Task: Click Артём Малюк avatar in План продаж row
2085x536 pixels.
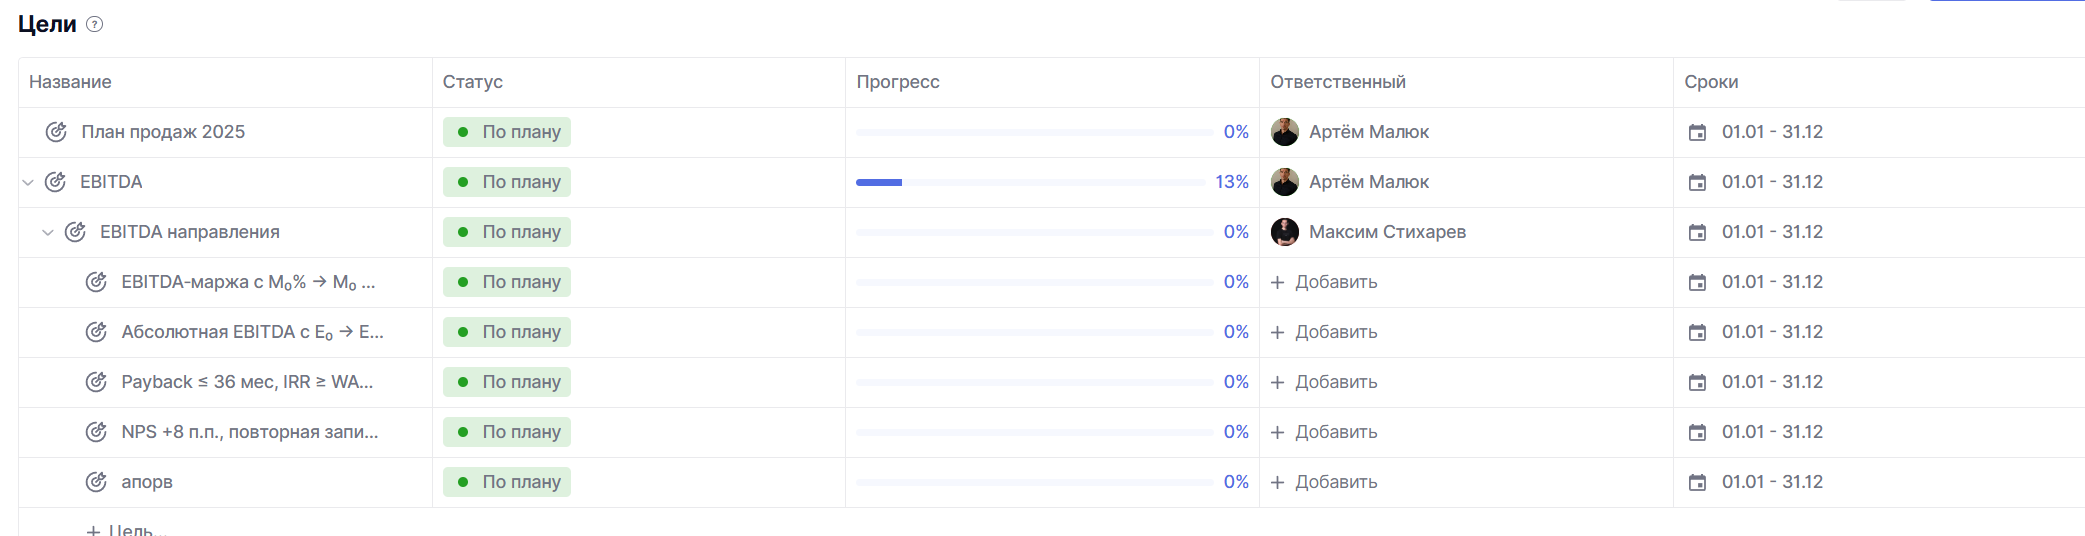Action: (x=1285, y=132)
